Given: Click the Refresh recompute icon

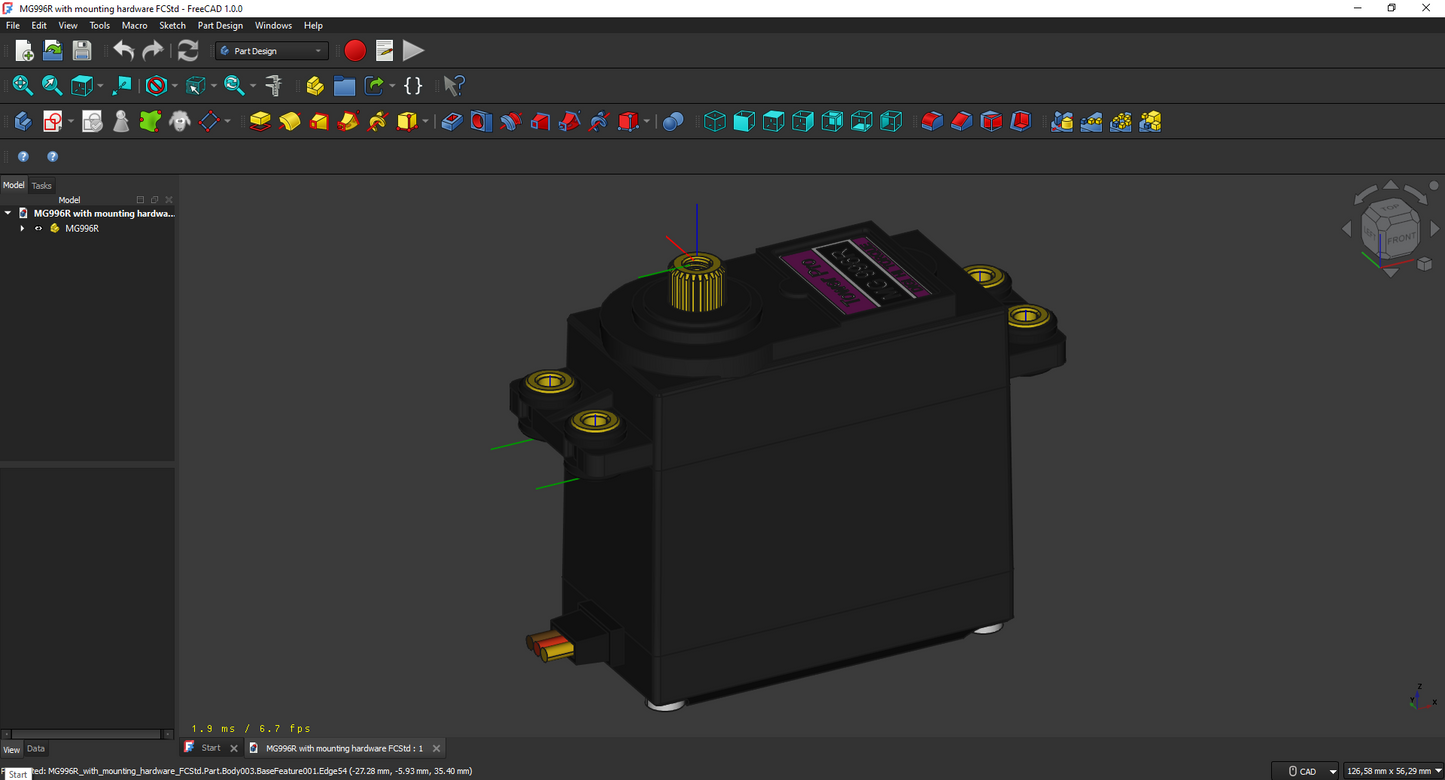Looking at the screenshot, I should tap(188, 50).
